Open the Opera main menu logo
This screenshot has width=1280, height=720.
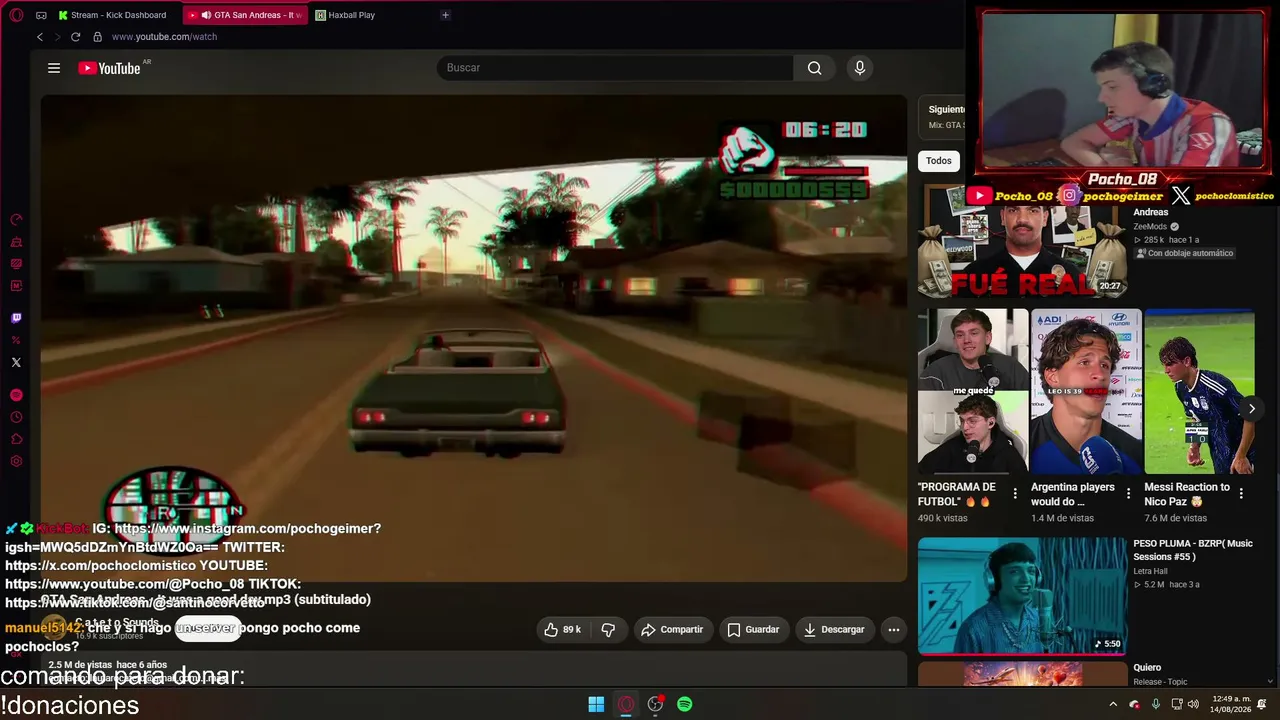tap(16, 15)
